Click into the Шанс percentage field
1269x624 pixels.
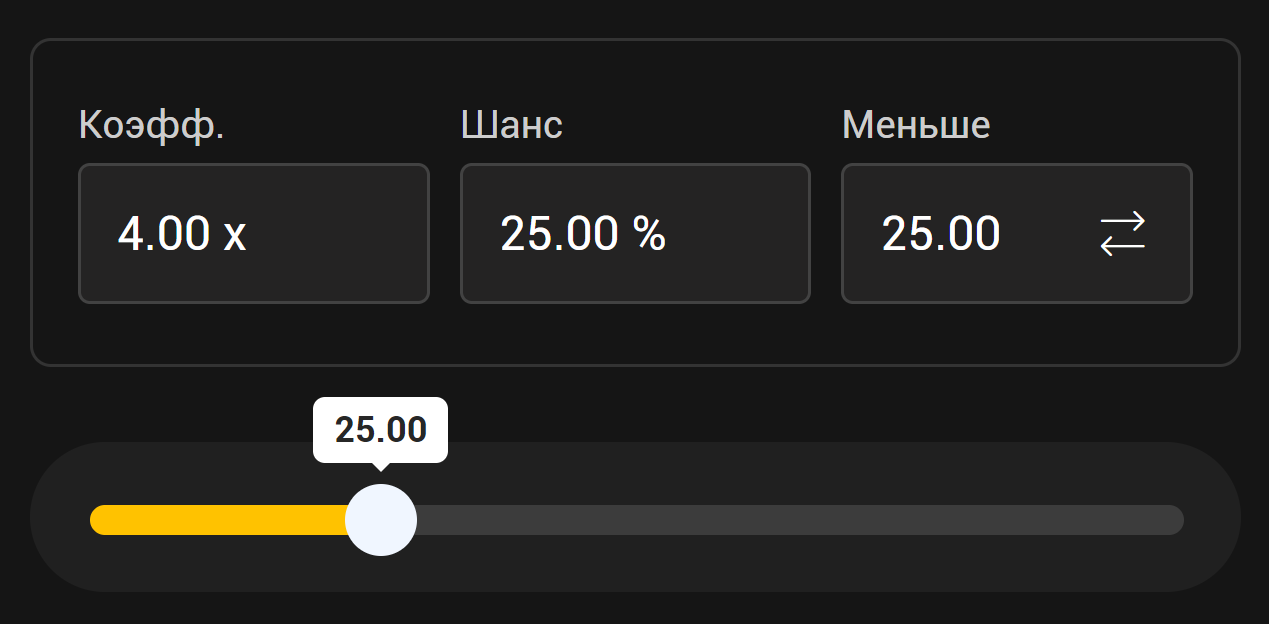634,233
